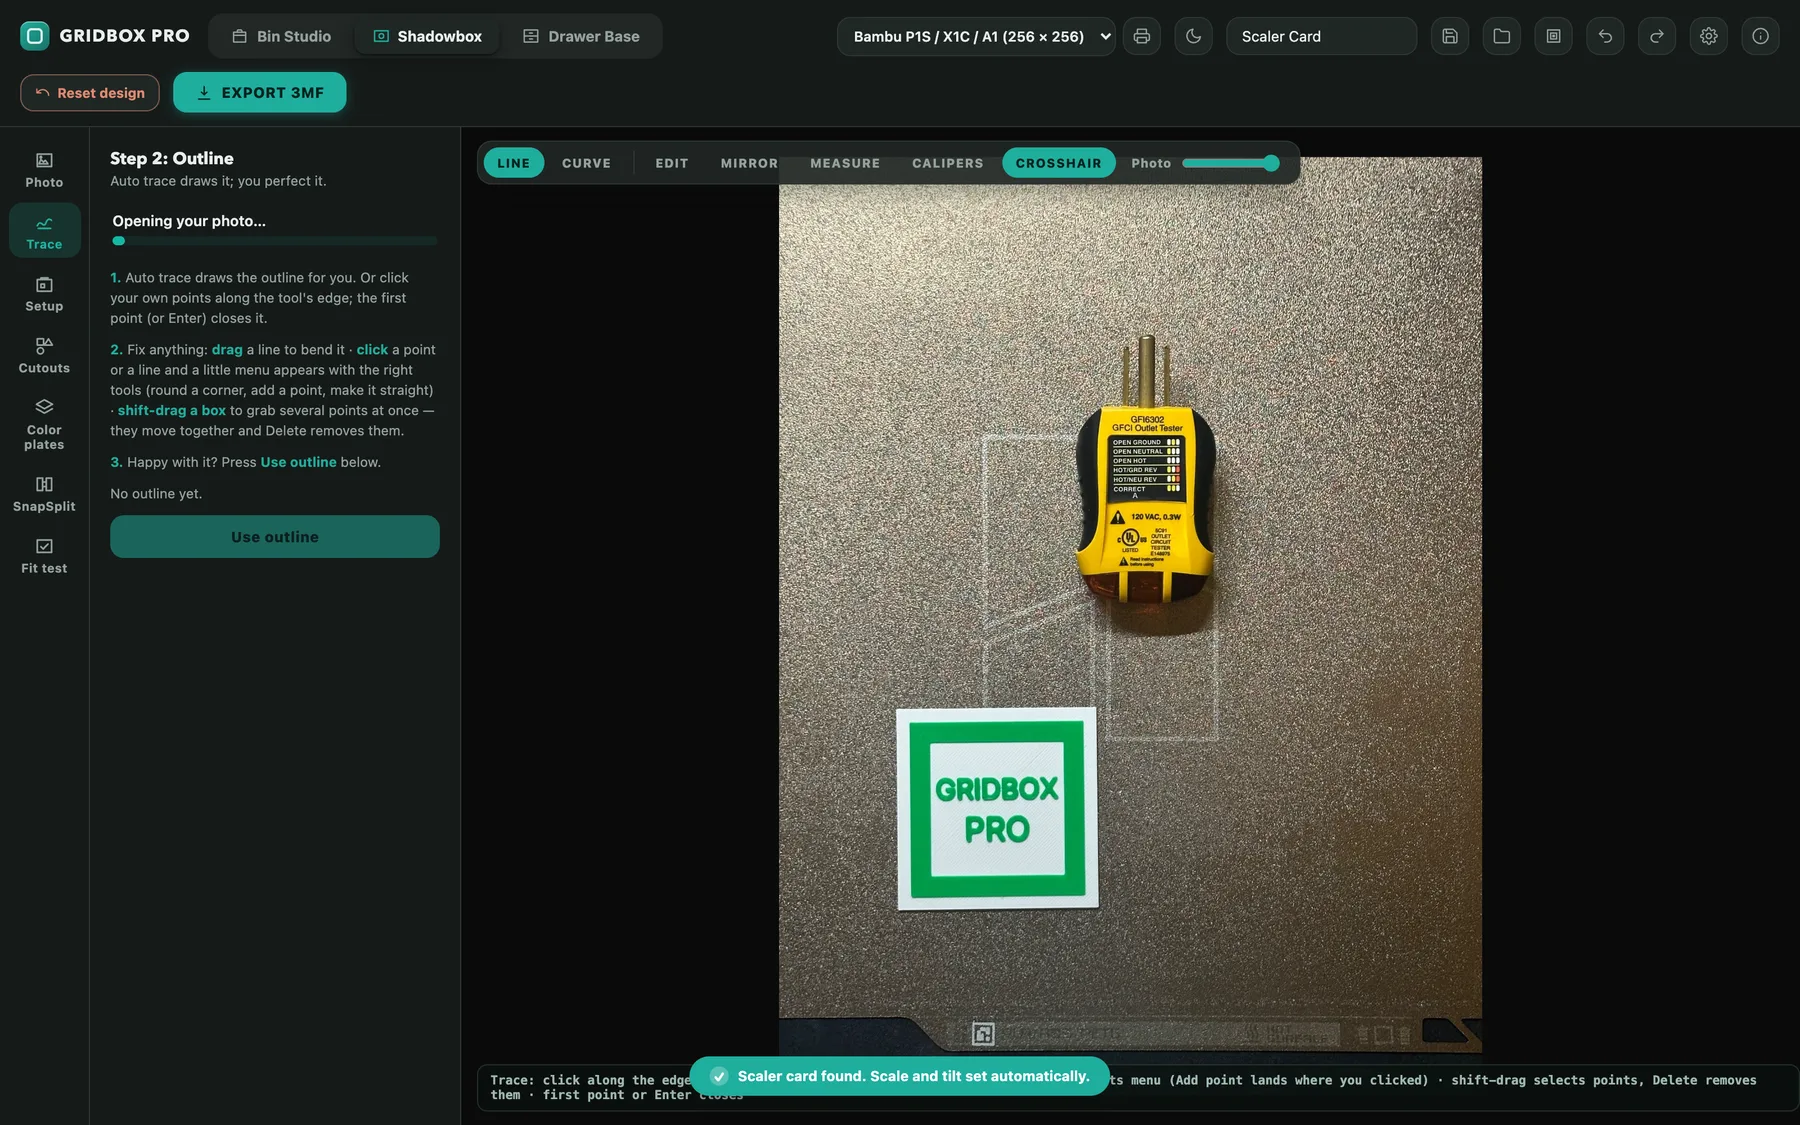Click the 'Scaler card found' notification toast
1800x1125 pixels.
tap(900, 1076)
